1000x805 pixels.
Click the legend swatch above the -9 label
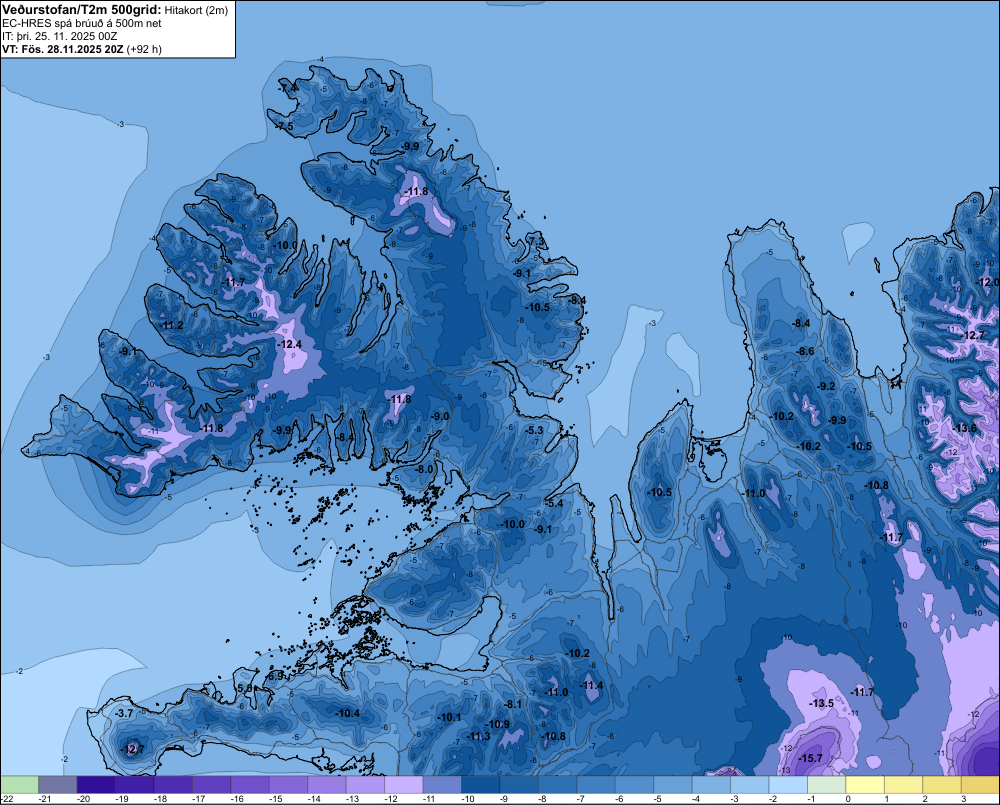point(519,785)
